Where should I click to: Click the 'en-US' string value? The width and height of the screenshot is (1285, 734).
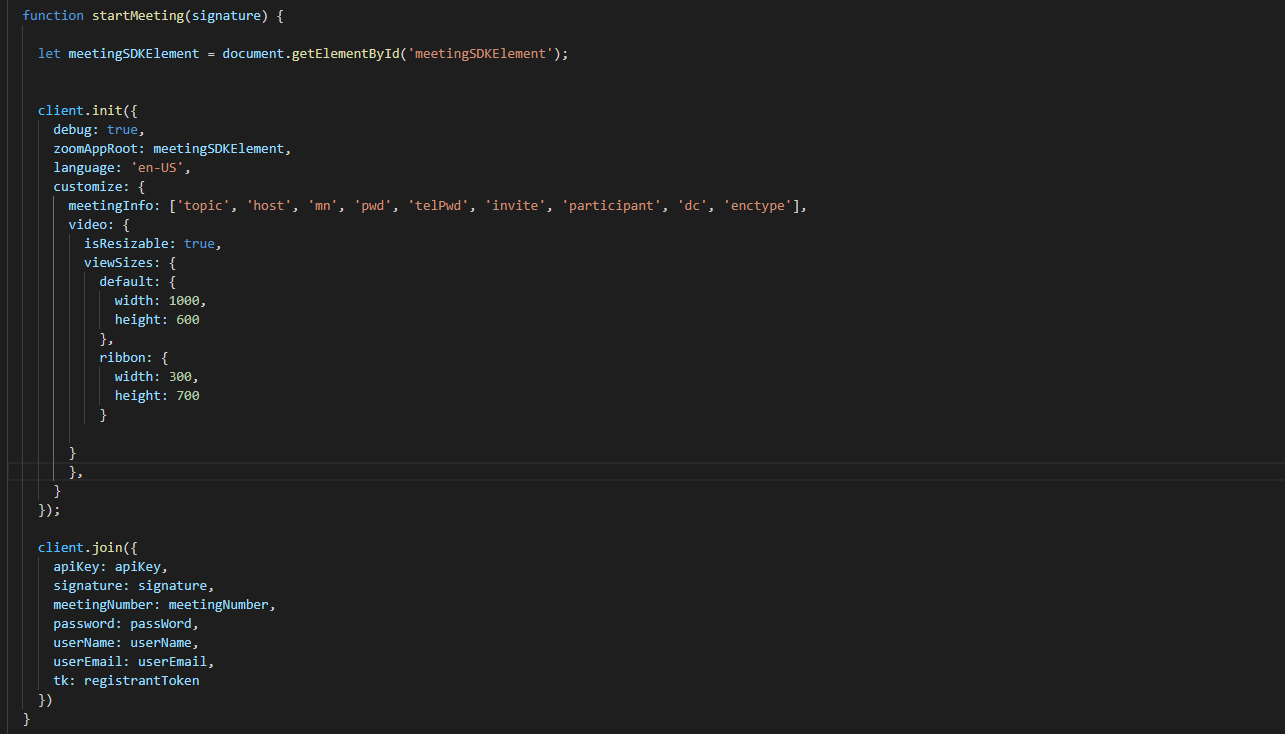tap(157, 168)
